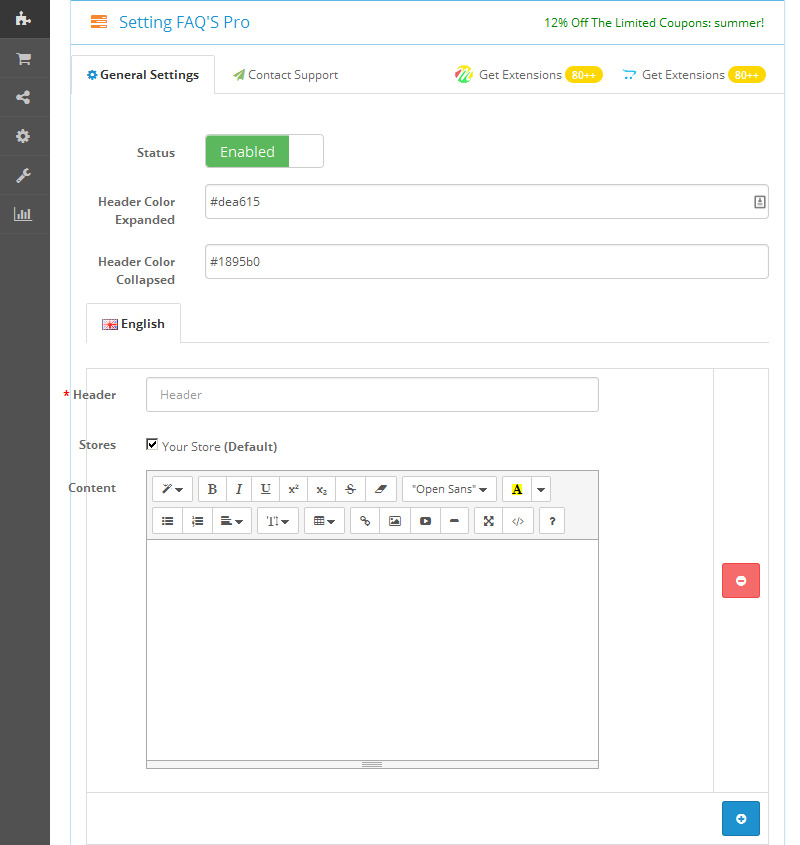Image resolution: width=800 pixels, height=845 pixels.
Task: Open the "Open Sans" font dropdown
Action: pyautogui.click(x=449, y=489)
